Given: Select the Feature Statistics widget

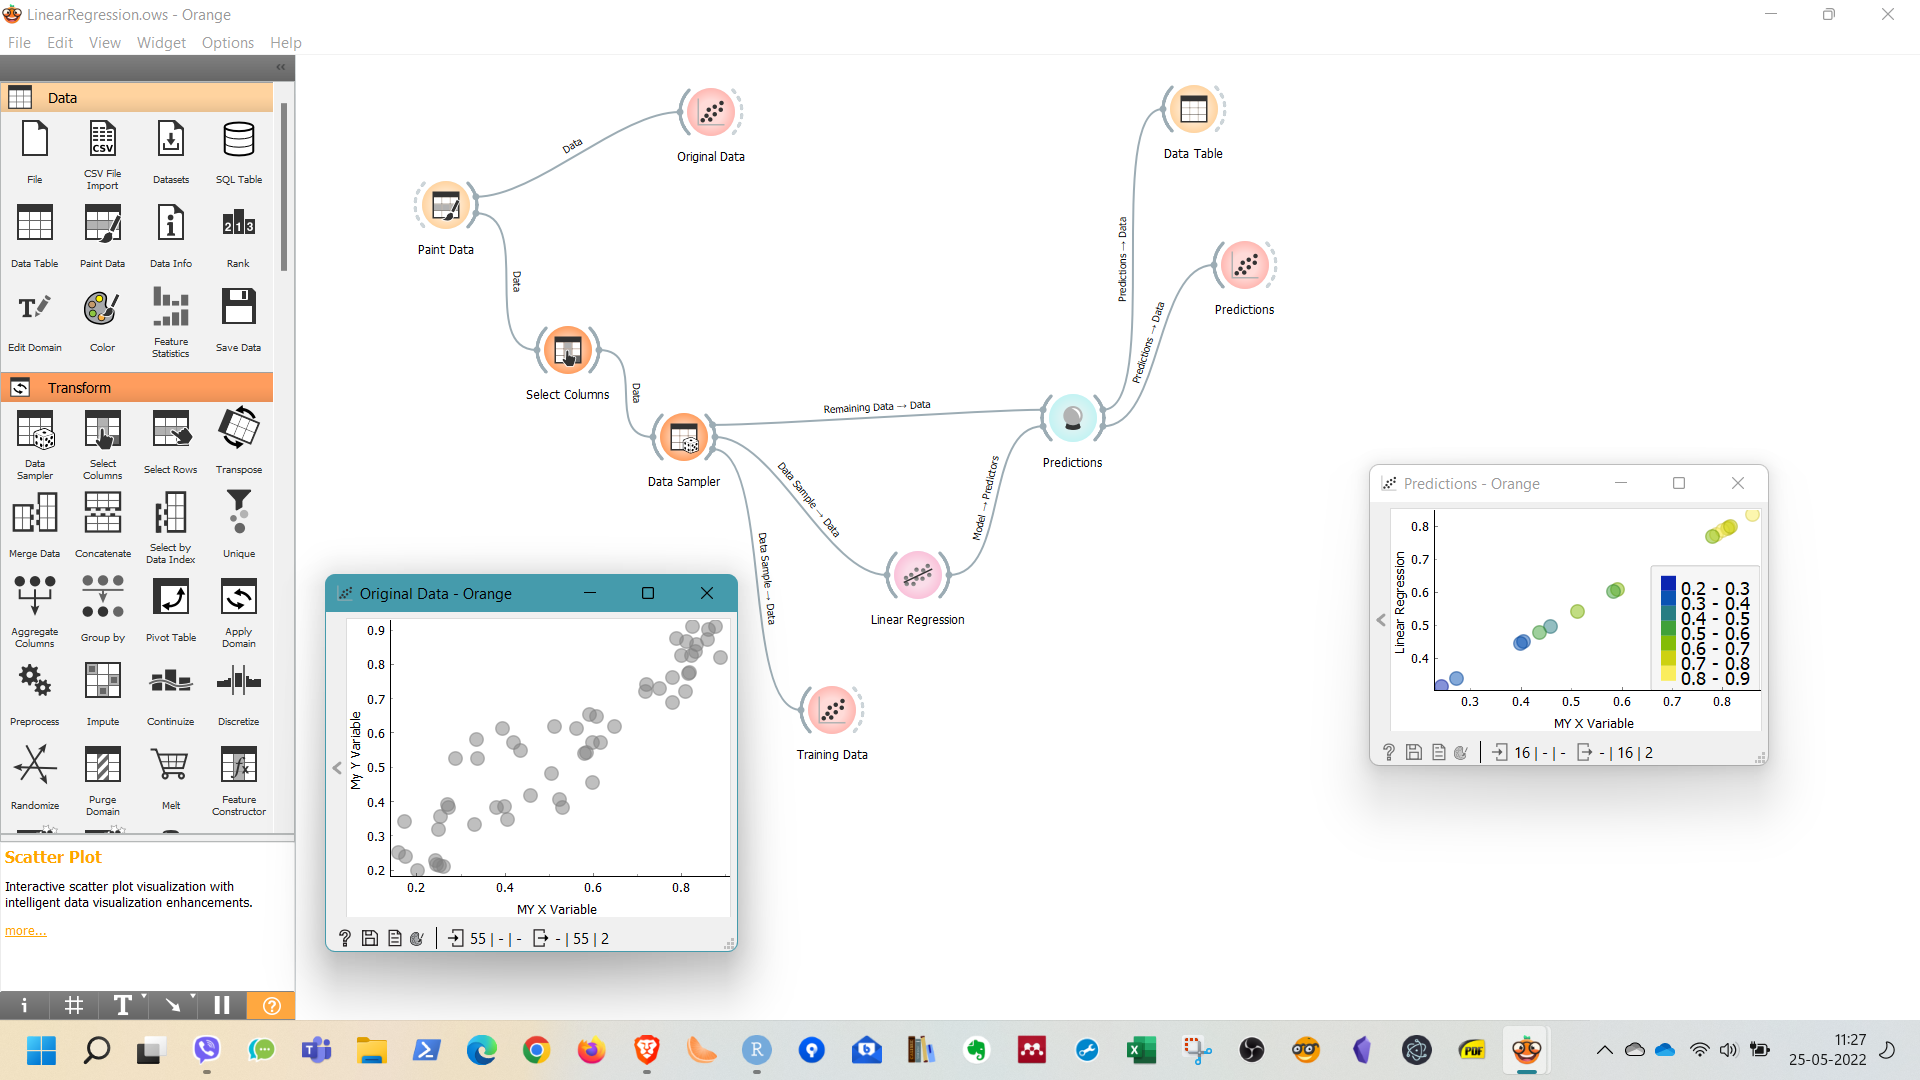Looking at the screenshot, I should click(x=171, y=320).
